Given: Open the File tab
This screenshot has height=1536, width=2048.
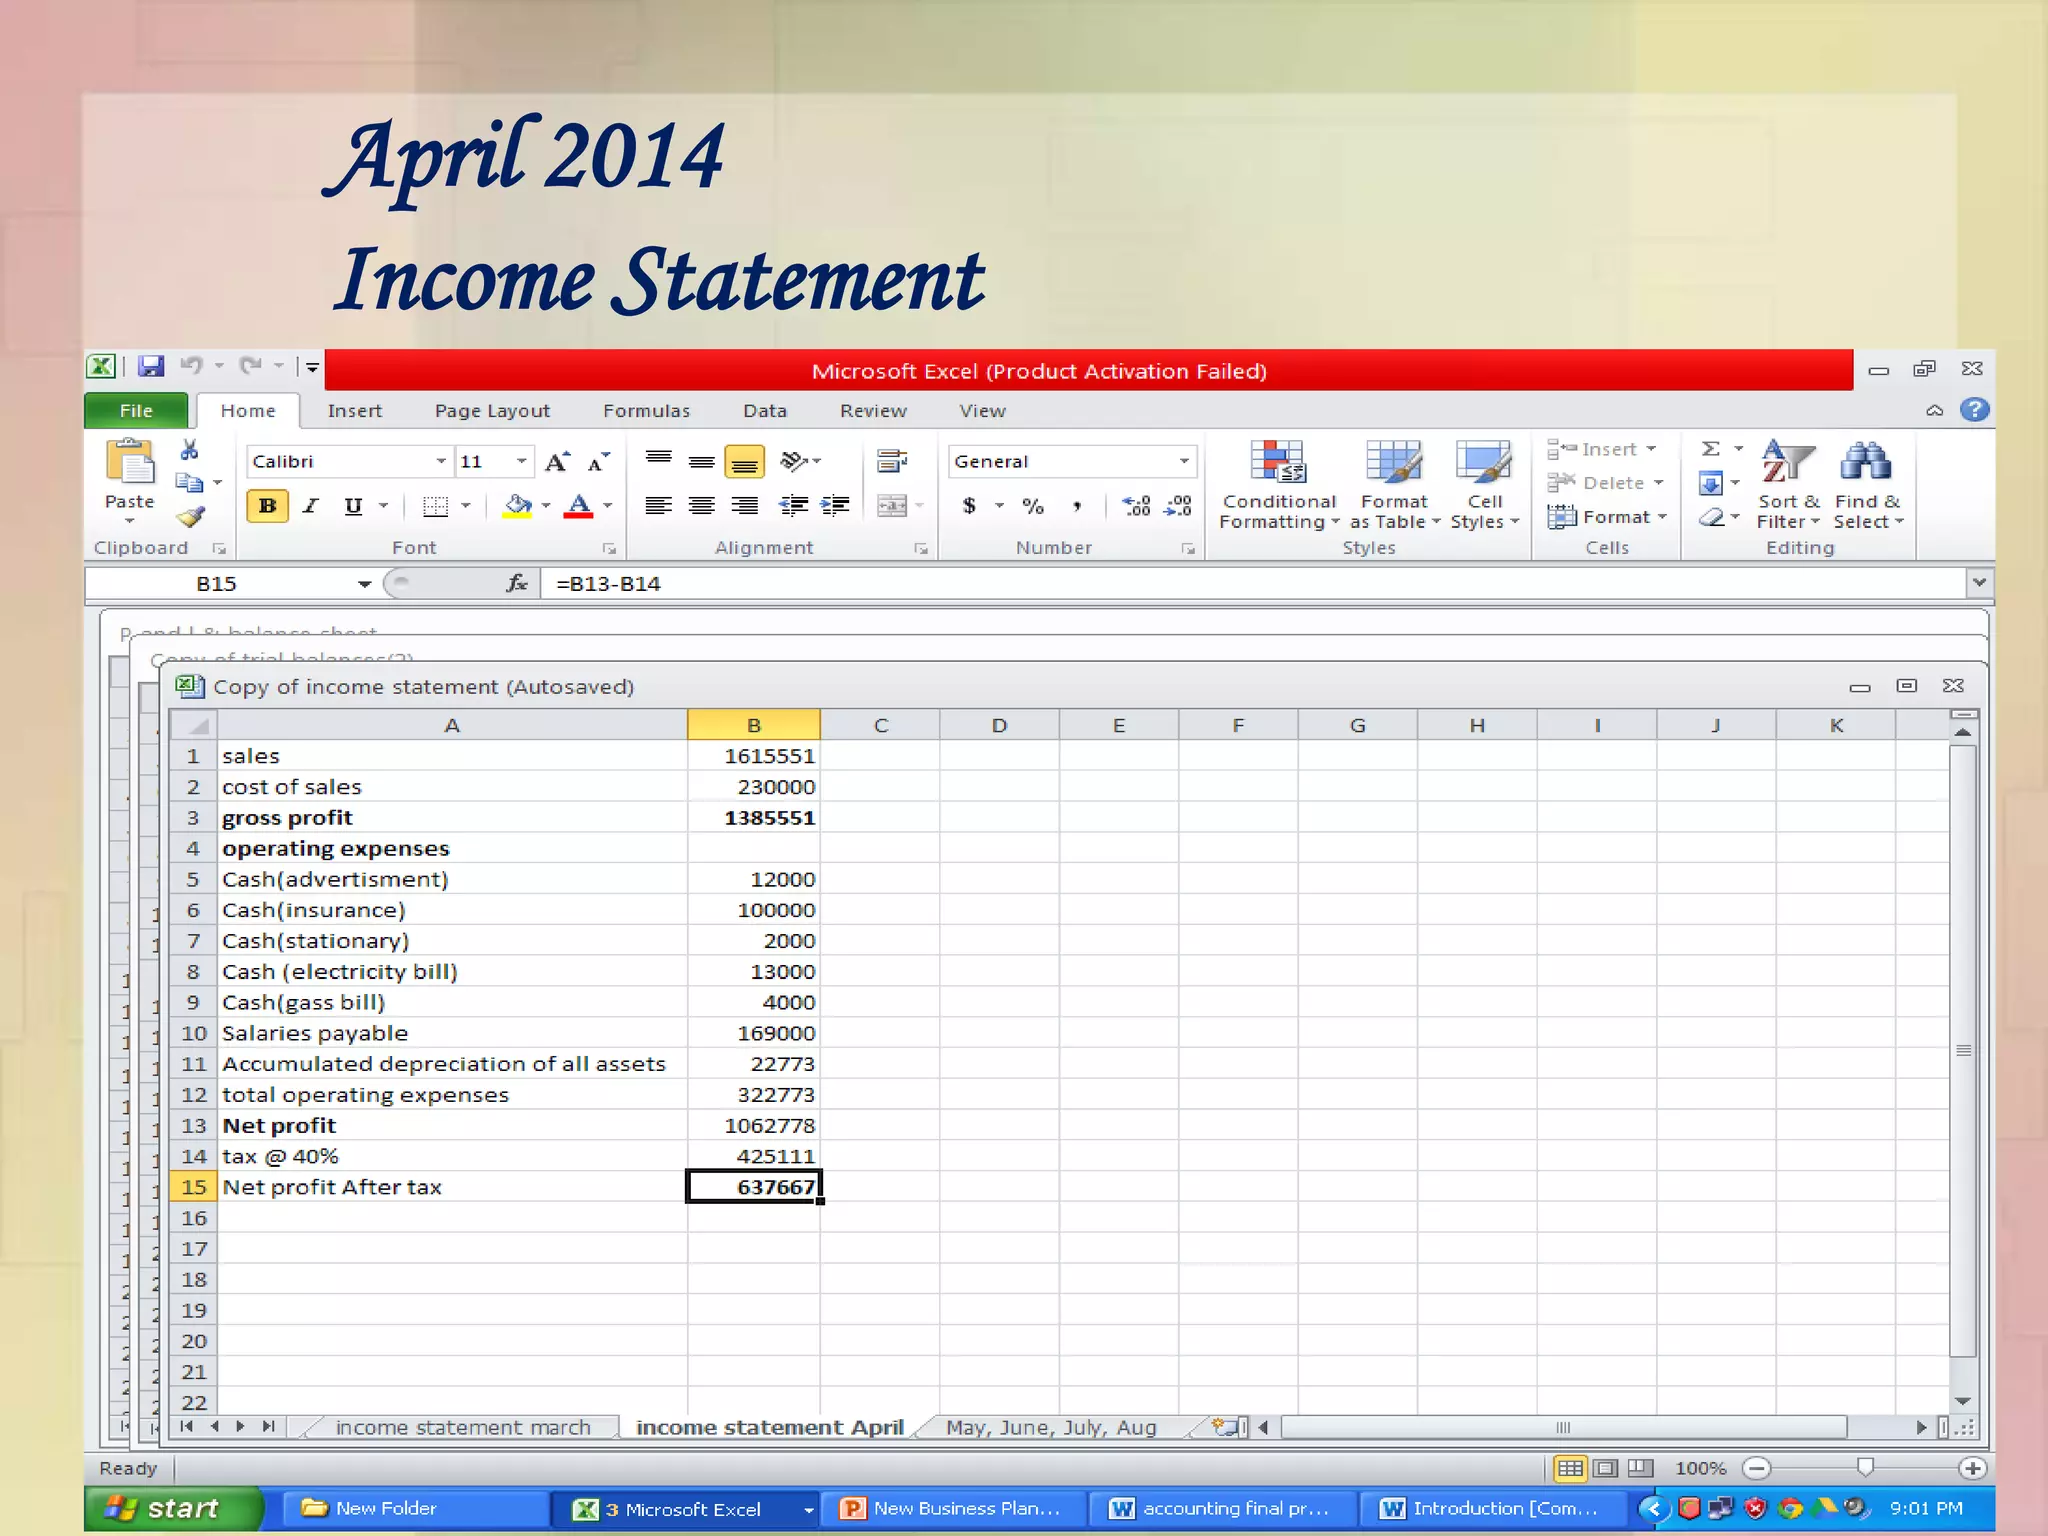Looking at the screenshot, I should (136, 411).
